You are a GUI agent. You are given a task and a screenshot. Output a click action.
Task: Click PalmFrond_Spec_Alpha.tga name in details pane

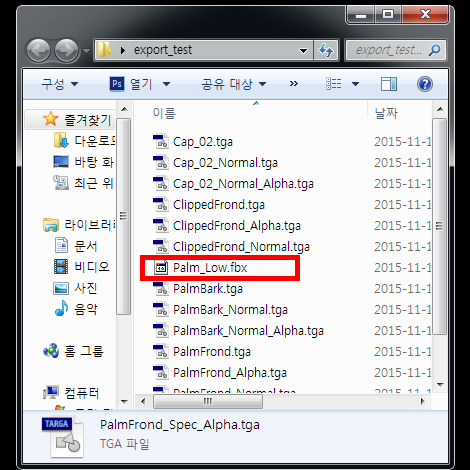180,425
